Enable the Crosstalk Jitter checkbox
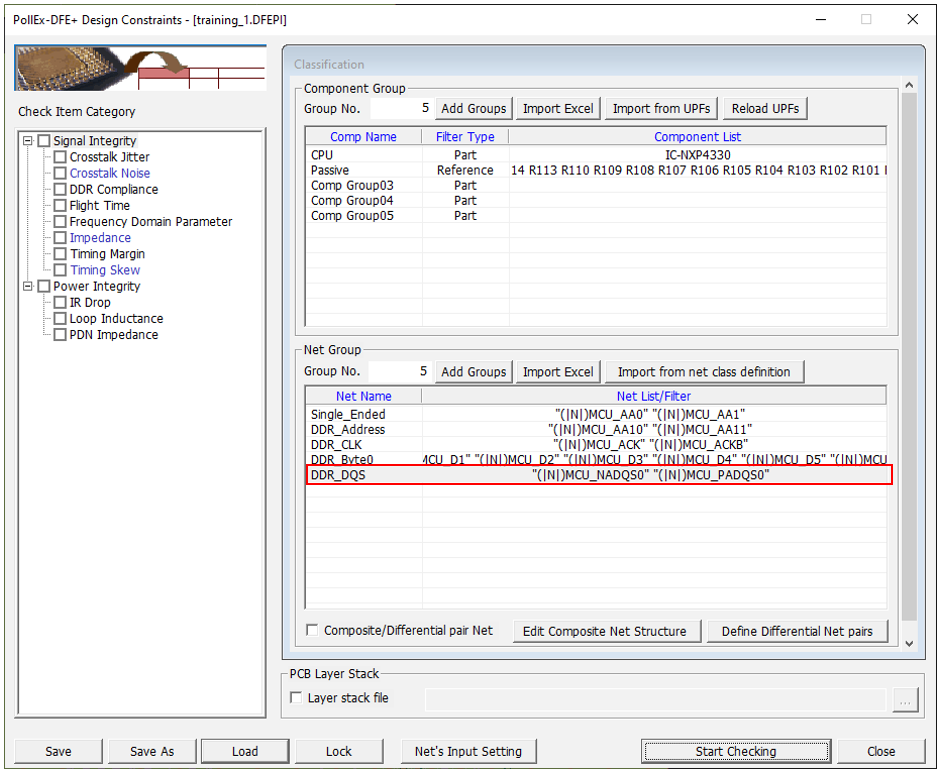Viewport: 941px width, 773px height. click(61, 157)
